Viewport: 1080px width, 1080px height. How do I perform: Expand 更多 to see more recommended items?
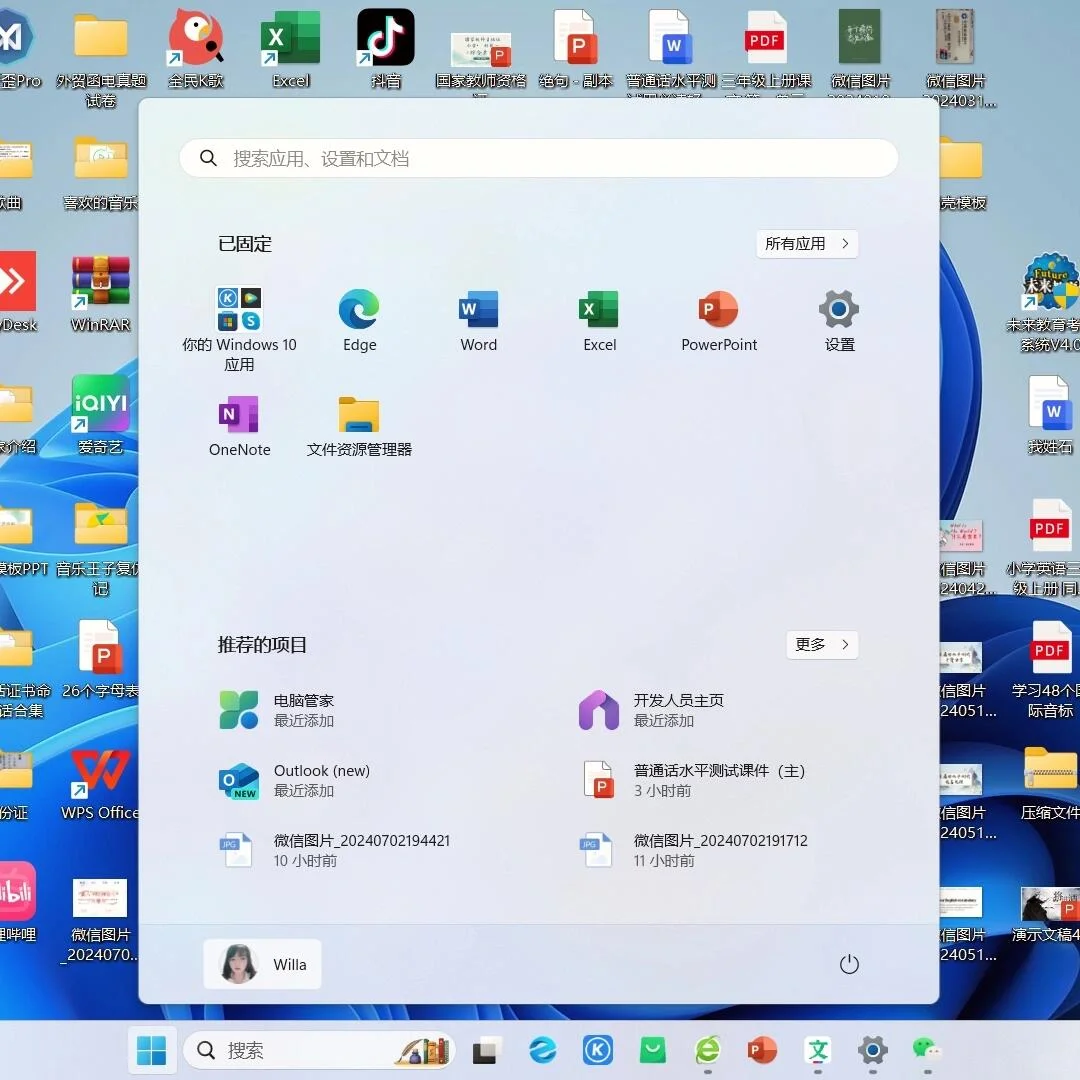coord(822,645)
